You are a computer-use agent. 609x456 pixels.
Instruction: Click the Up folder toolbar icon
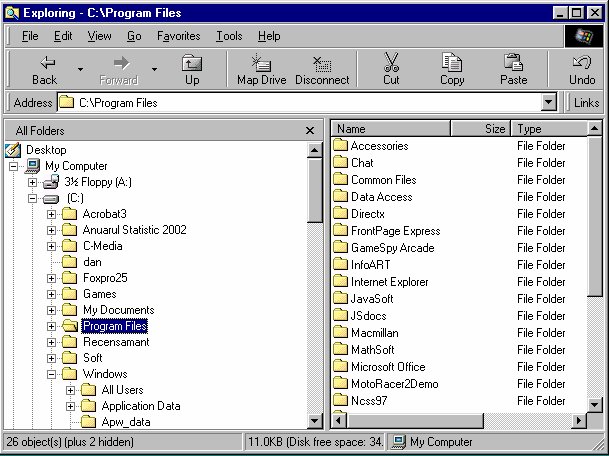[192, 63]
